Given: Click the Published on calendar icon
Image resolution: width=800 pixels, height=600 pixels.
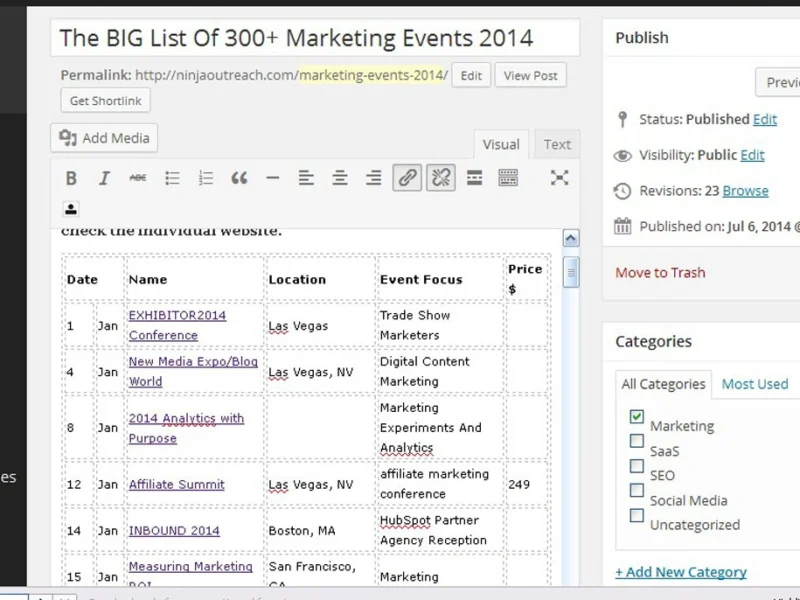Looking at the screenshot, I should (622, 226).
